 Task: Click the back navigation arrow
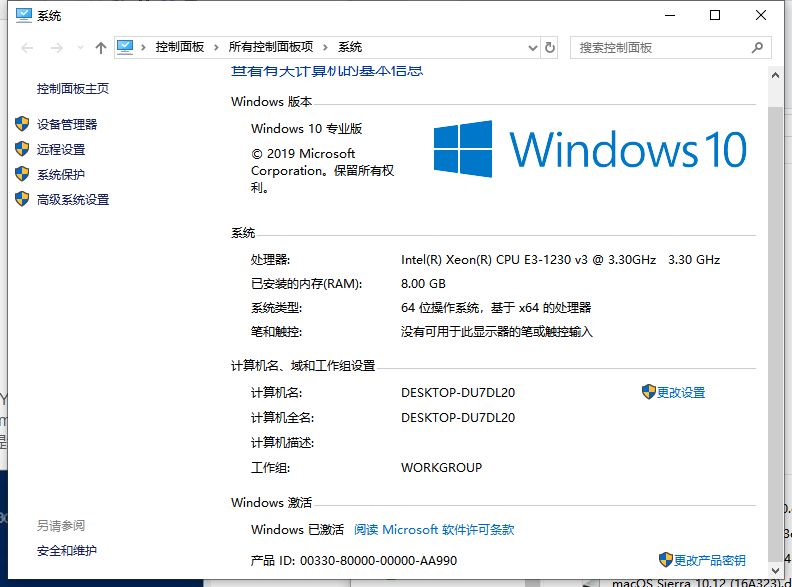point(27,47)
